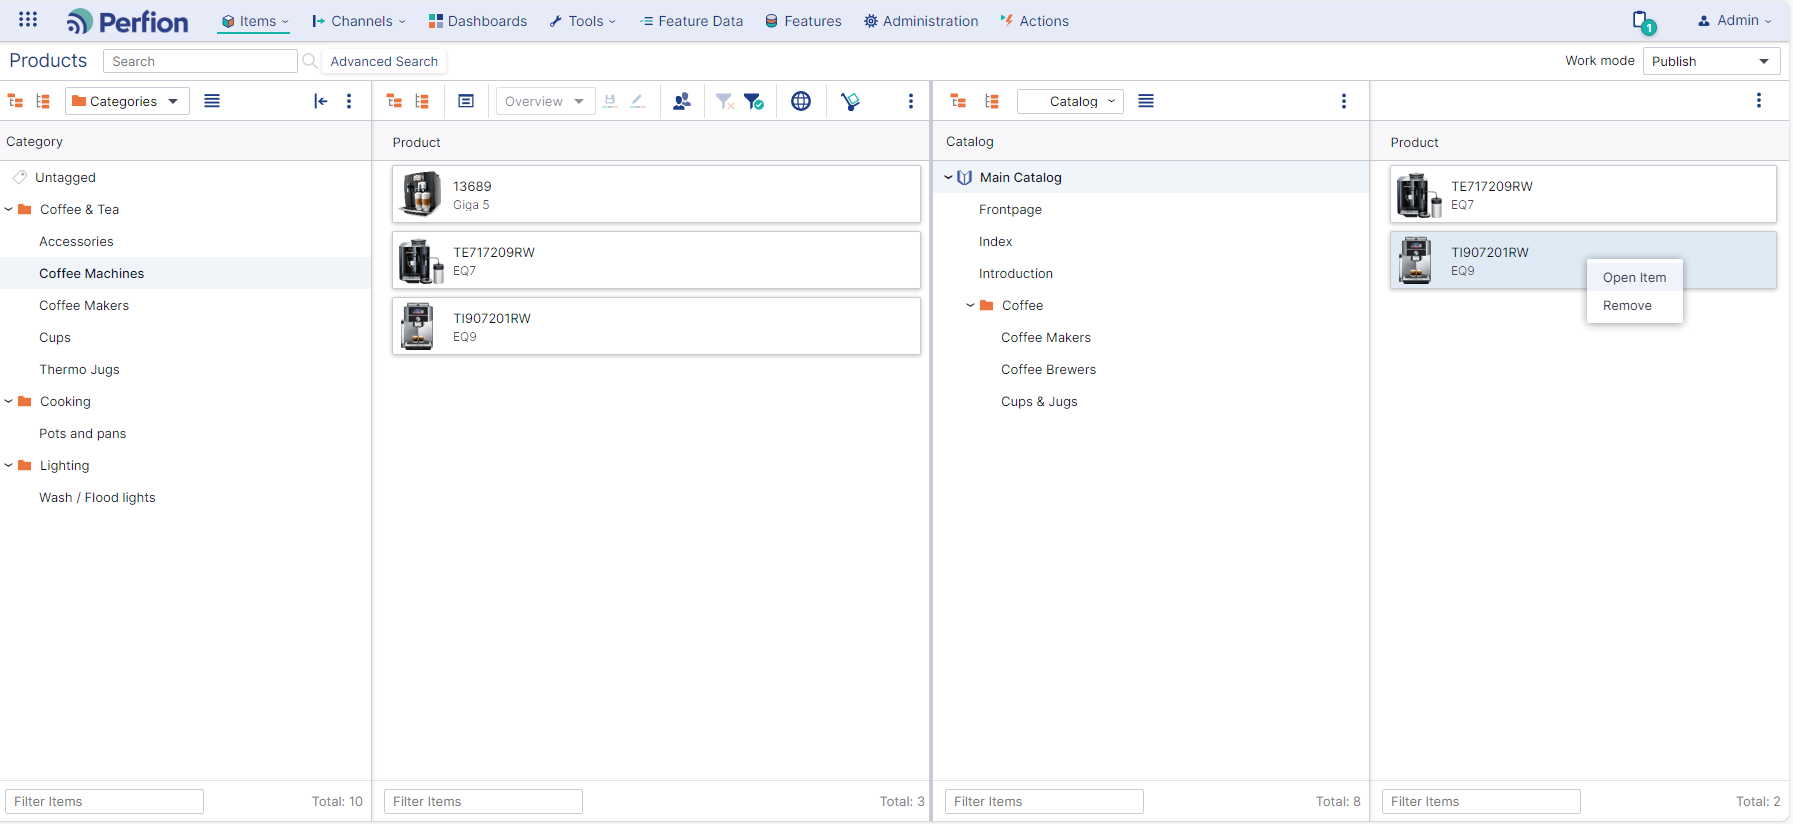Click the funnel with checkmark filter icon
The image size is (1793, 824).
coord(754,101)
